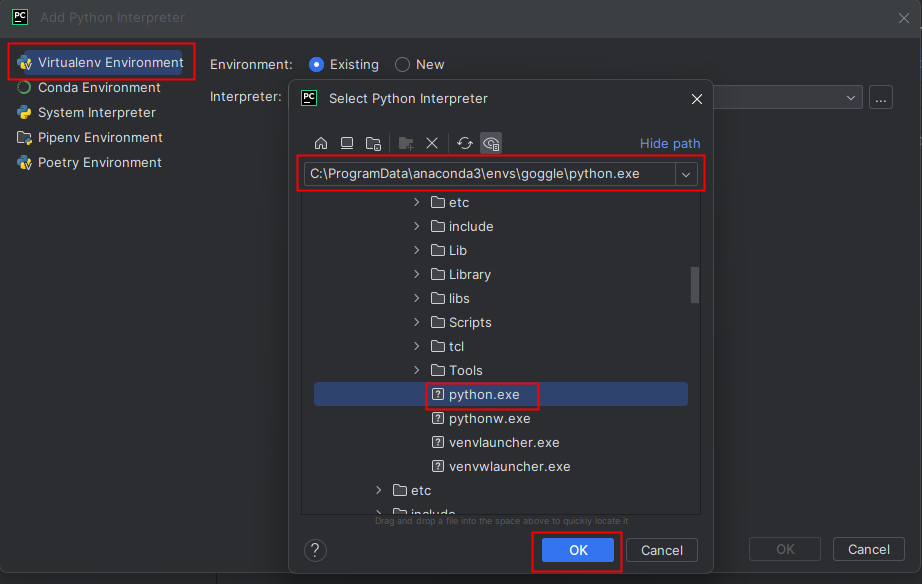Expand the Tools folder node
Screen dimensions: 922x584
pos(417,370)
